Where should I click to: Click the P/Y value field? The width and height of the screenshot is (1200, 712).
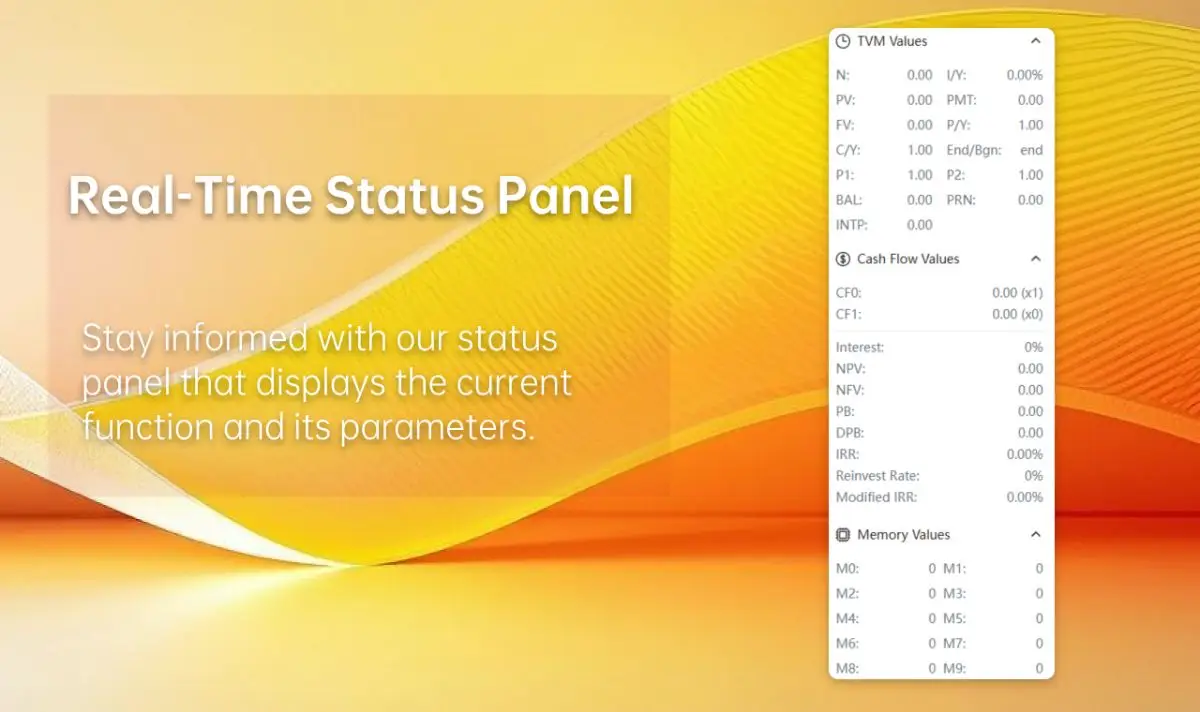click(x=1030, y=125)
